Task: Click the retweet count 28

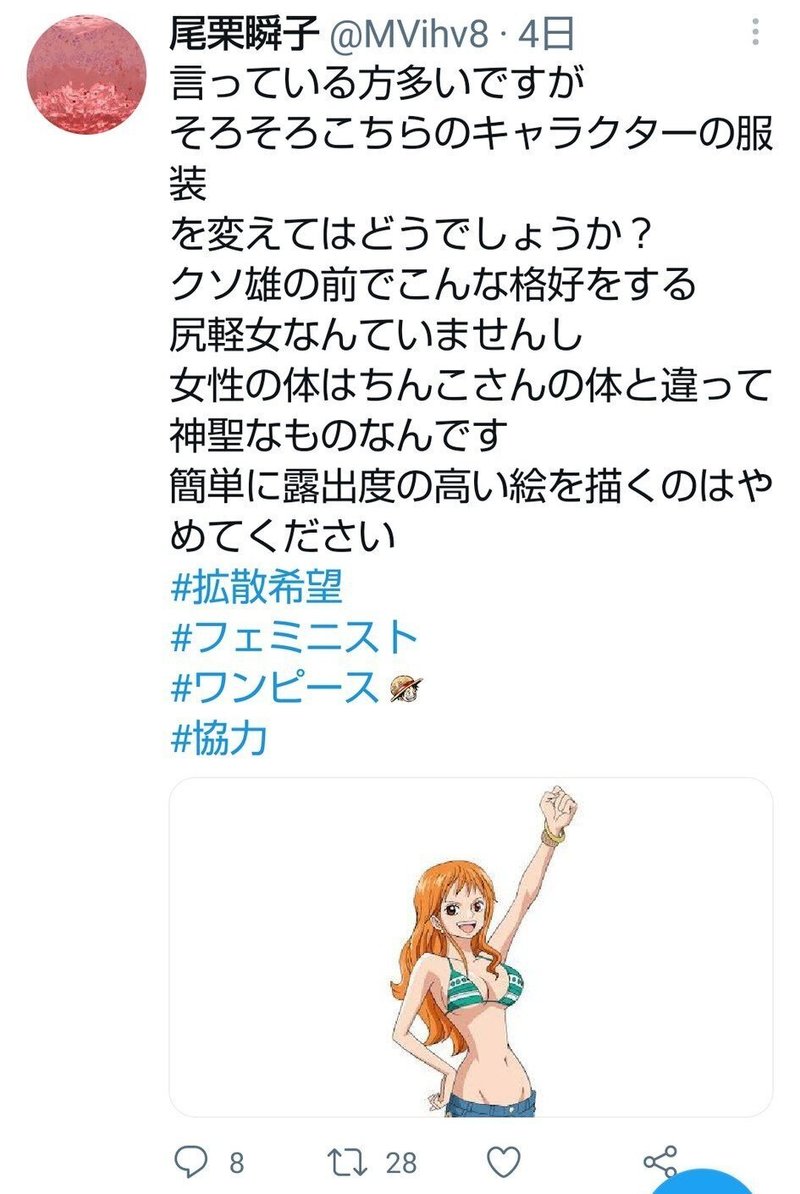Action: click(x=401, y=1163)
